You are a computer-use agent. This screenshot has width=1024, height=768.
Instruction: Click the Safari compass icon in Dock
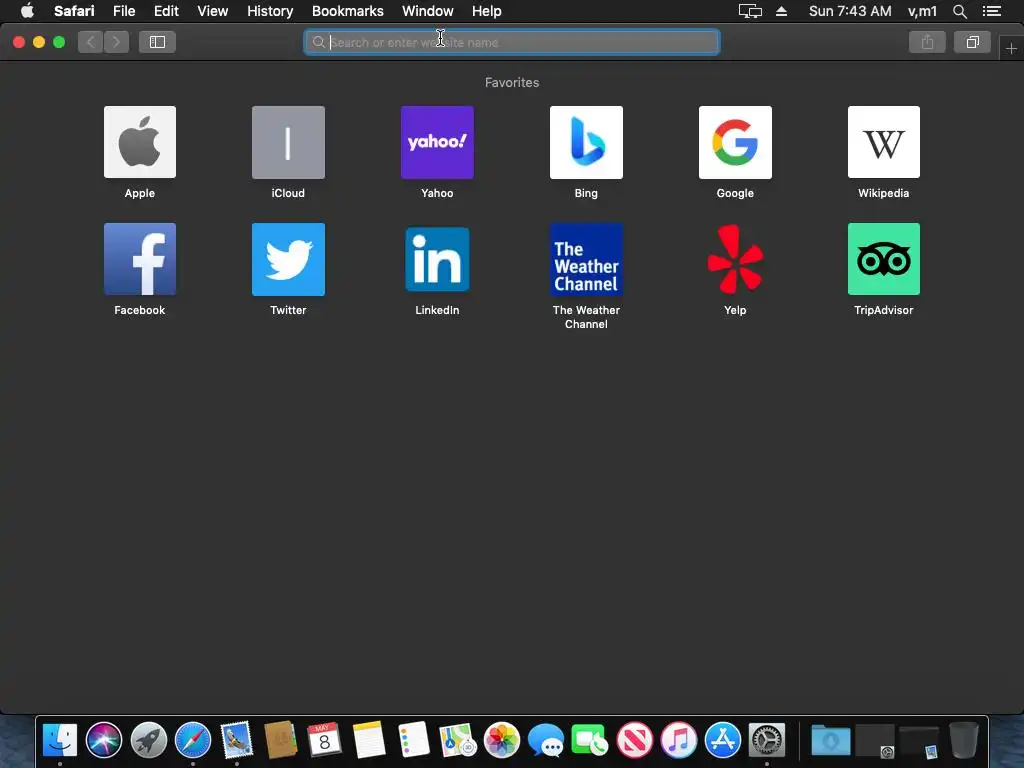click(193, 740)
